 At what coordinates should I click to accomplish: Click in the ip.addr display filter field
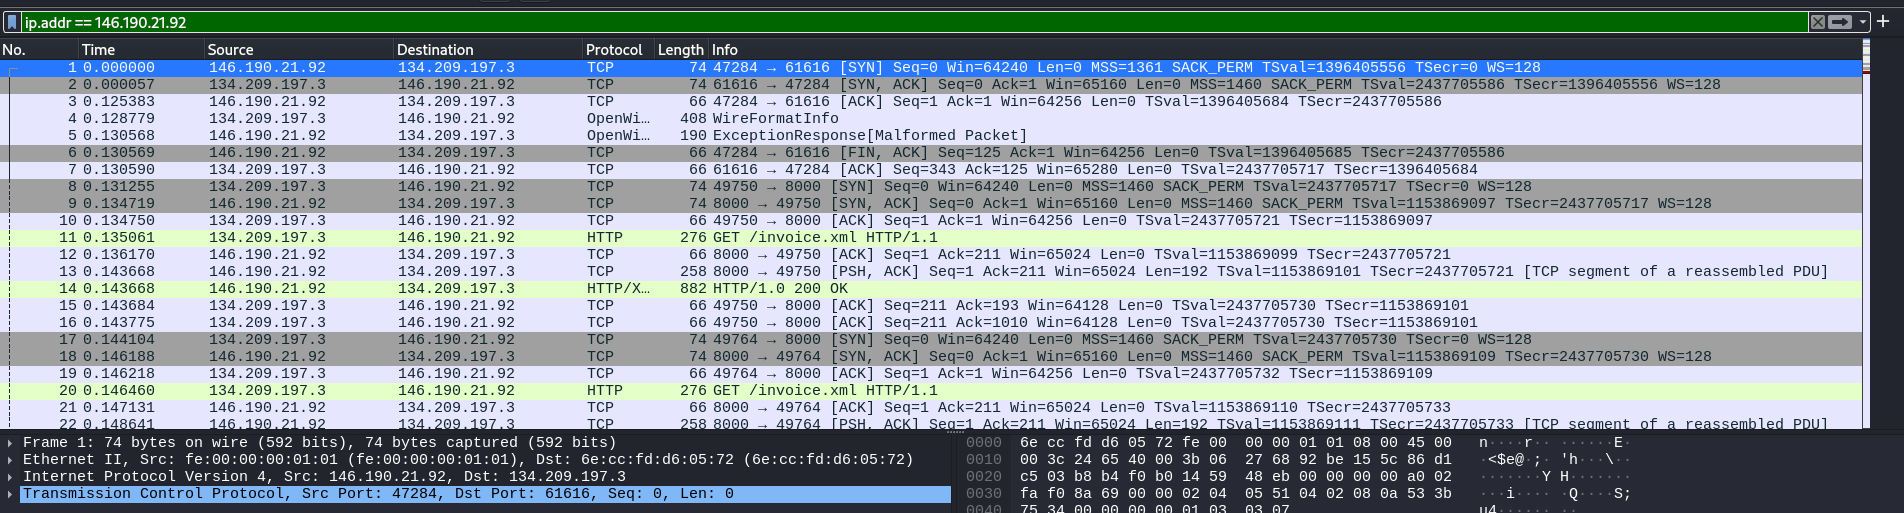900,22
